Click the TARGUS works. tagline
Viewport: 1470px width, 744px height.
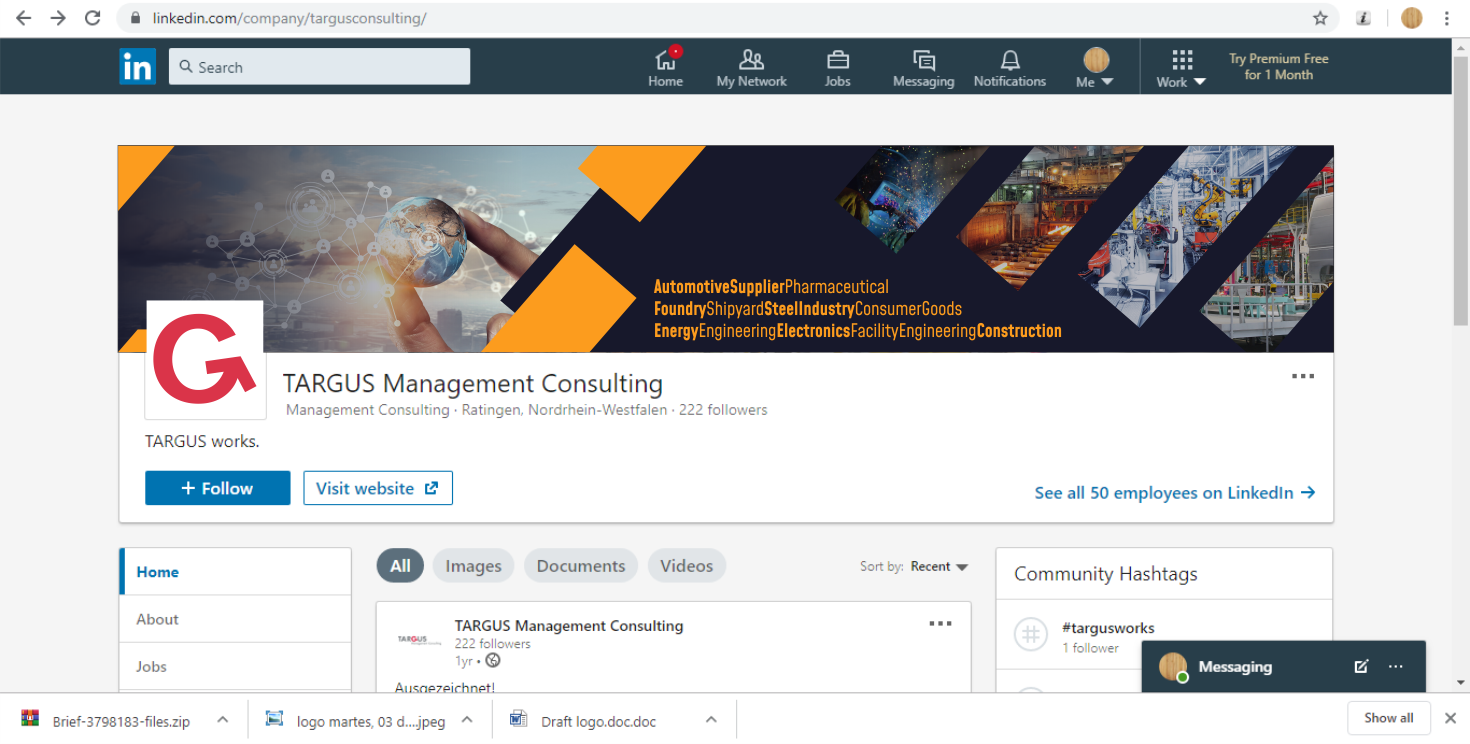click(202, 441)
